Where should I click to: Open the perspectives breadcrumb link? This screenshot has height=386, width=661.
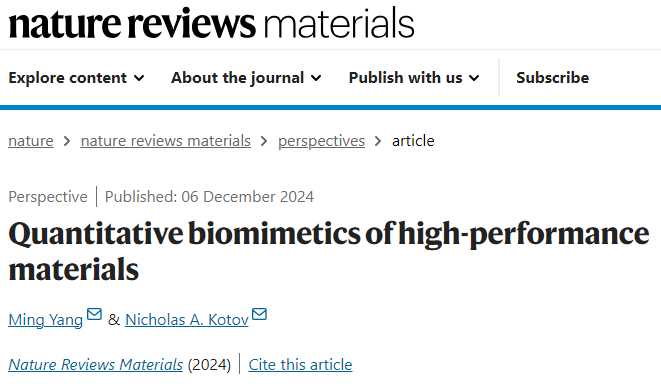tap(321, 141)
